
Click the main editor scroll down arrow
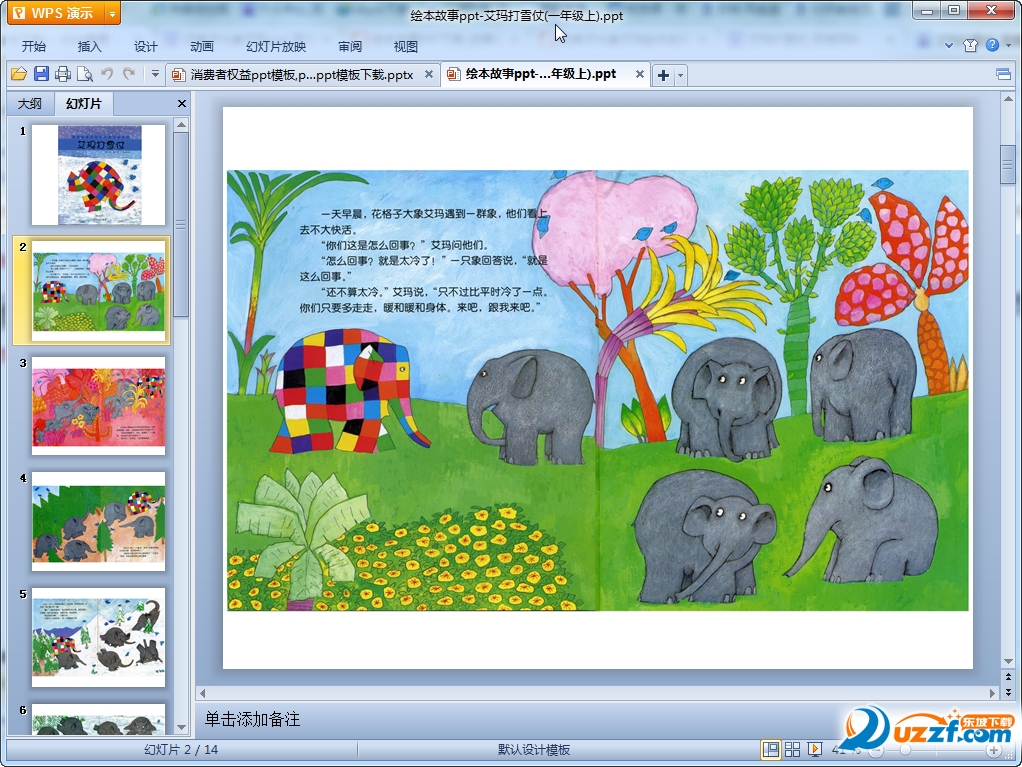point(1008,662)
